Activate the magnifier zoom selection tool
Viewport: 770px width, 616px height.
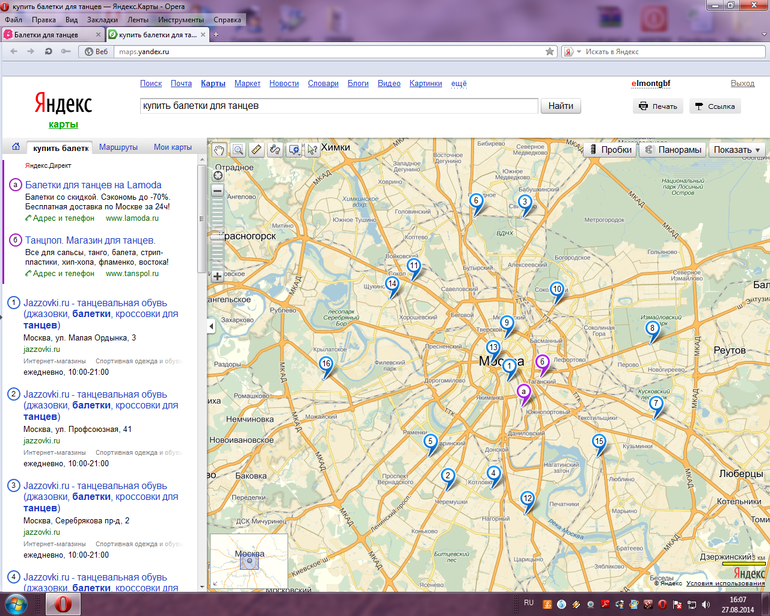click(x=238, y=150)
